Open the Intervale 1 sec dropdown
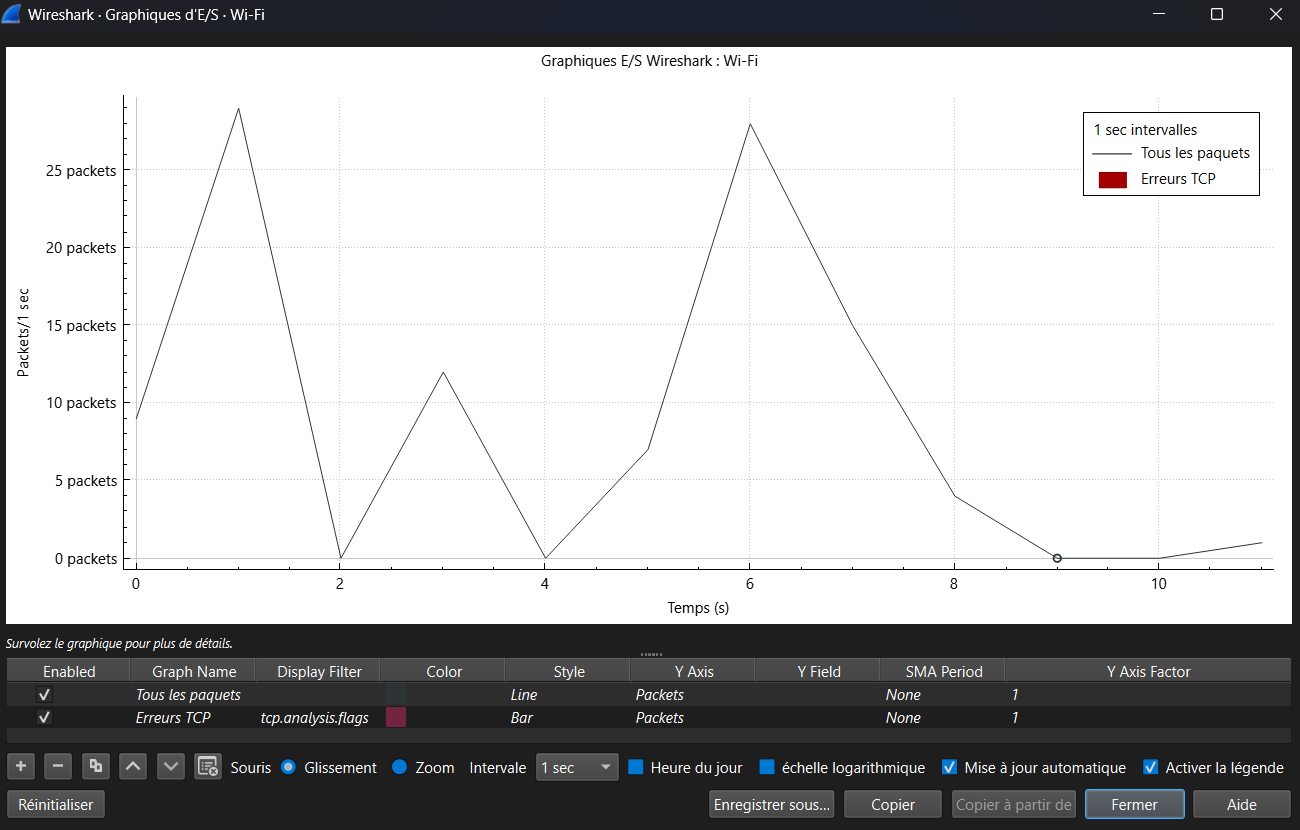The height and width of the screenshot is (830, 1300). (x=578, y=768)
